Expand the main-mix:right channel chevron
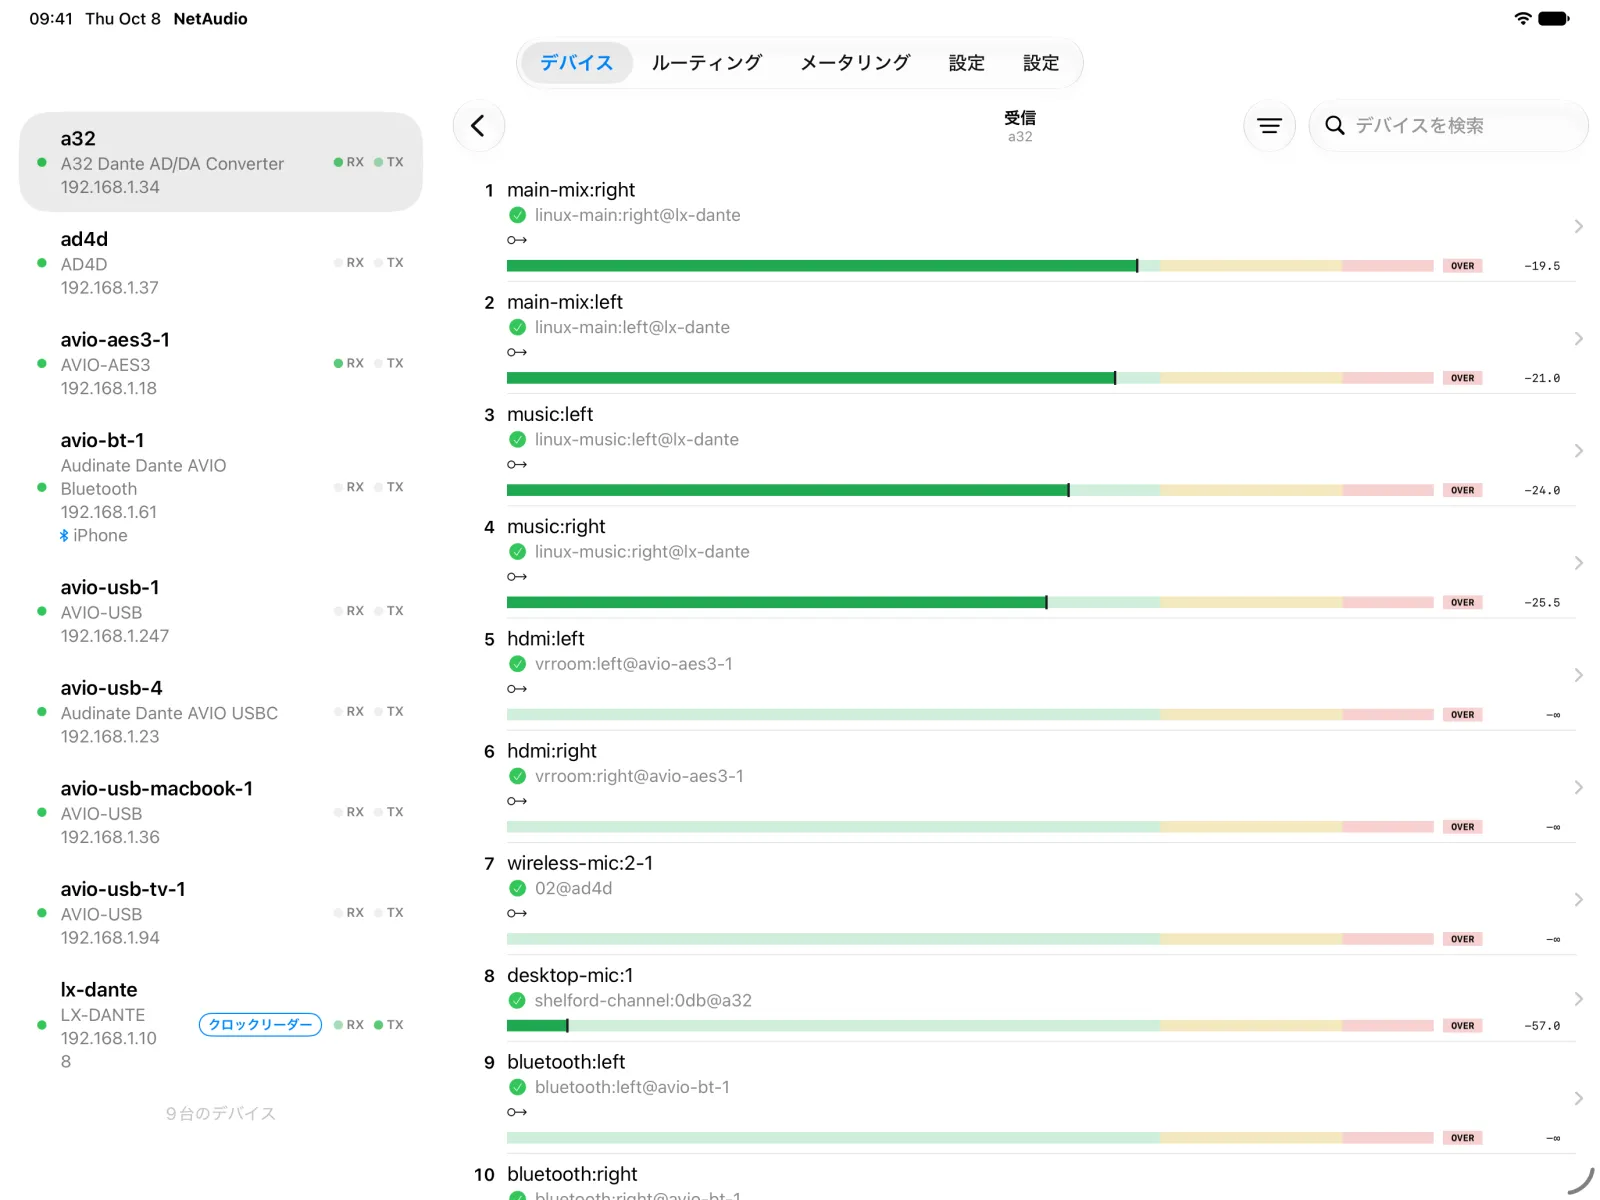Screen dimensions: 1600x1200 pyautogui.click(x=1578, y=227)
